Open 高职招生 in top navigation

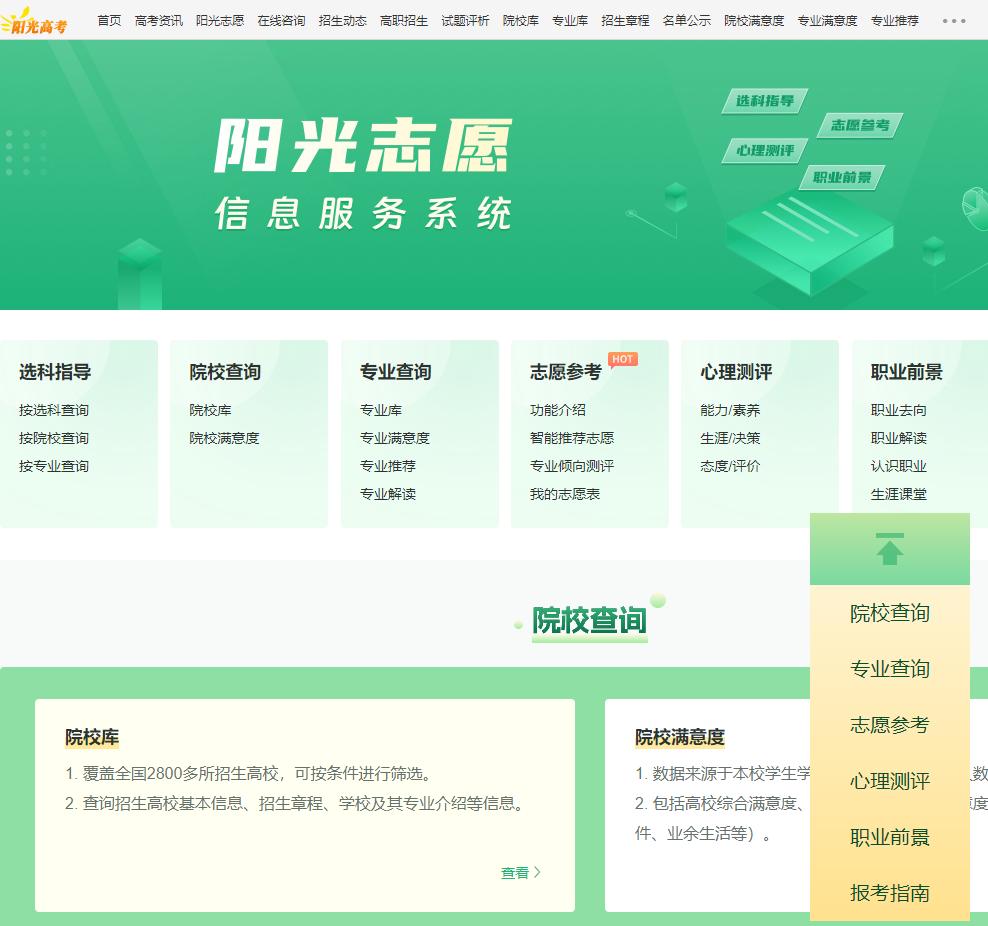coord(404,21)
